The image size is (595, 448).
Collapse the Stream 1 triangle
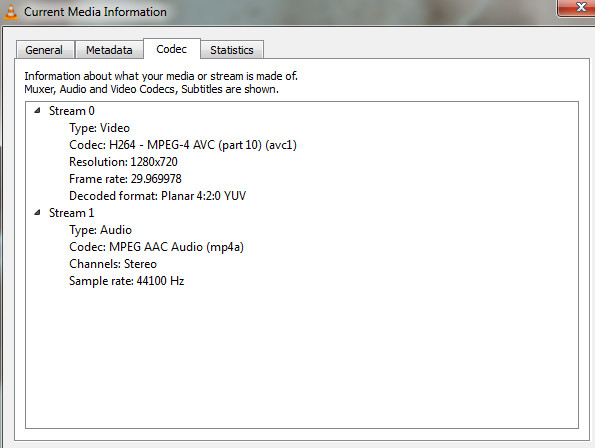[37, 212]
